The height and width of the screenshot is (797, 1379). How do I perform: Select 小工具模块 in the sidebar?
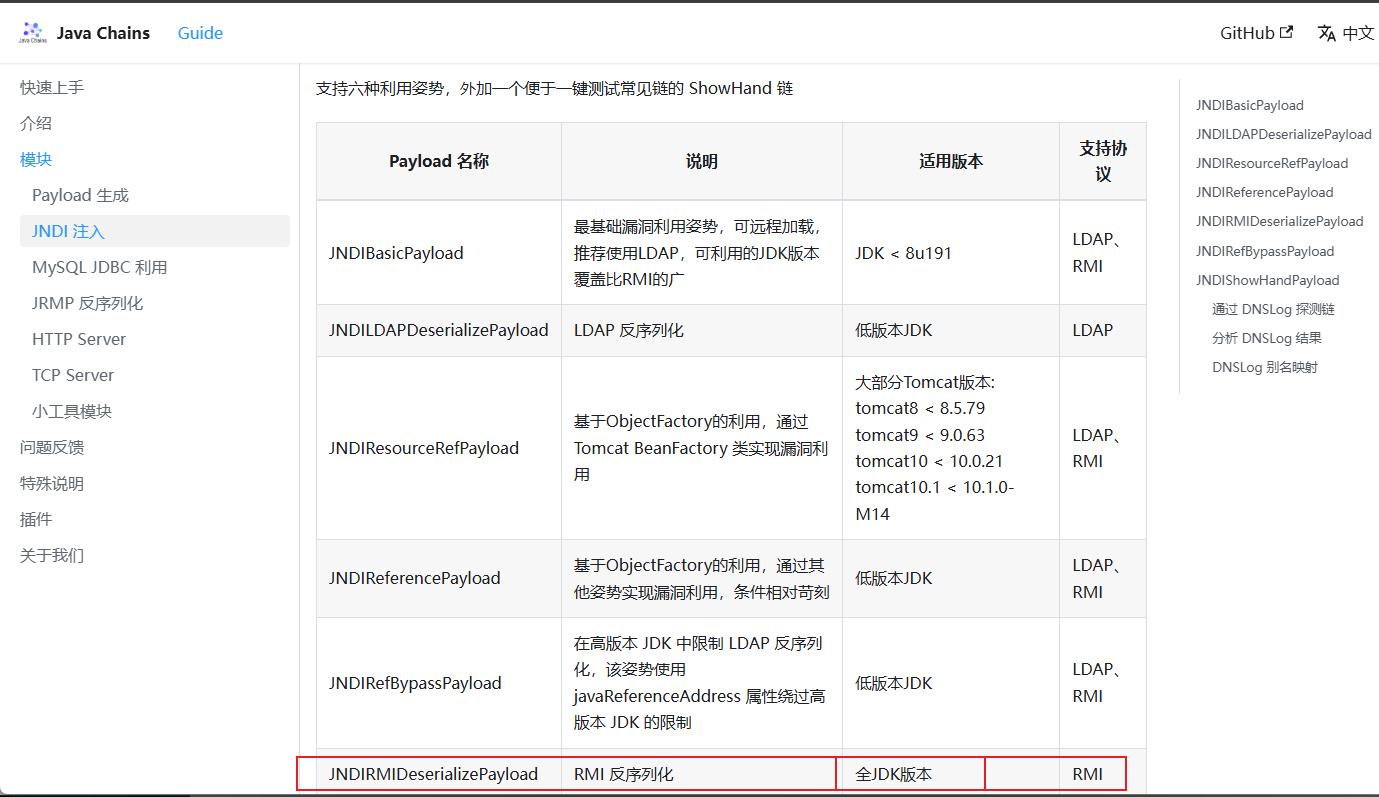72,412
